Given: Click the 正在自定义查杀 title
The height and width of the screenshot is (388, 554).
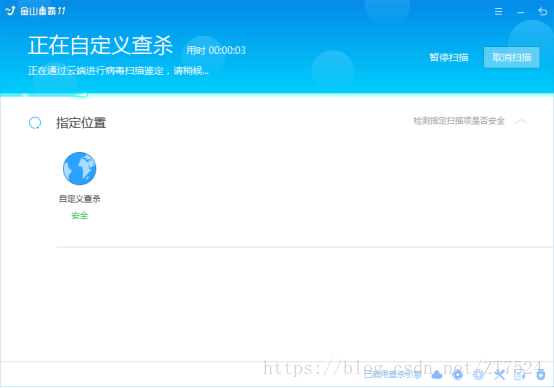Looking at the screenshot, I should tap(100, 46).
